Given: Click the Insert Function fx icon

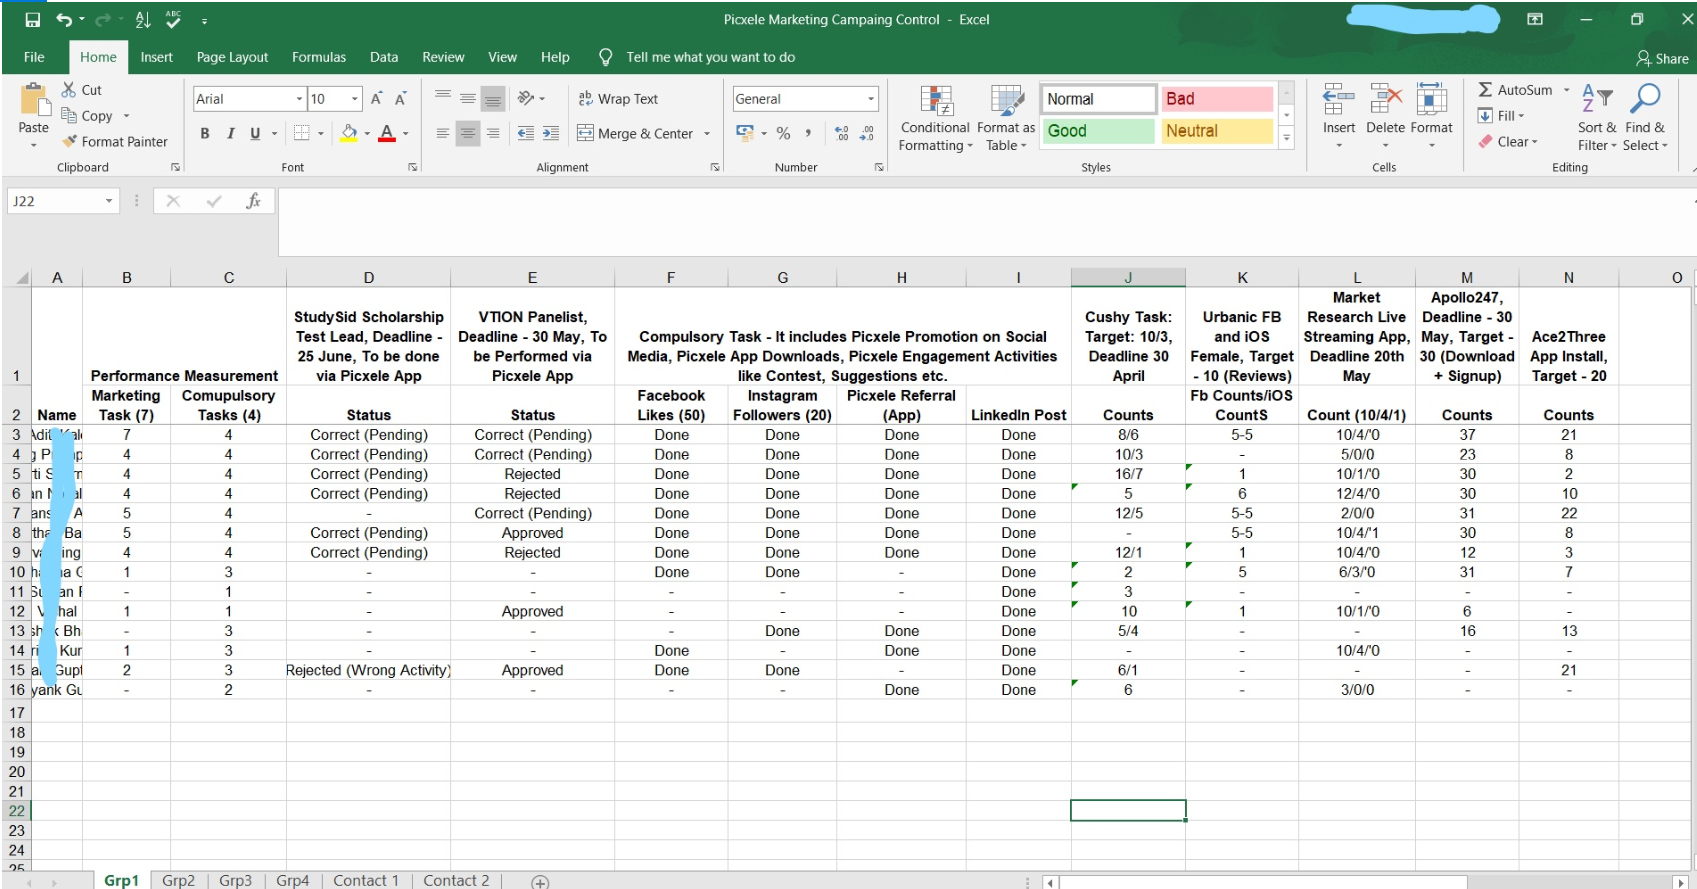Looking at the screenshot, I should tap(254, 201).
